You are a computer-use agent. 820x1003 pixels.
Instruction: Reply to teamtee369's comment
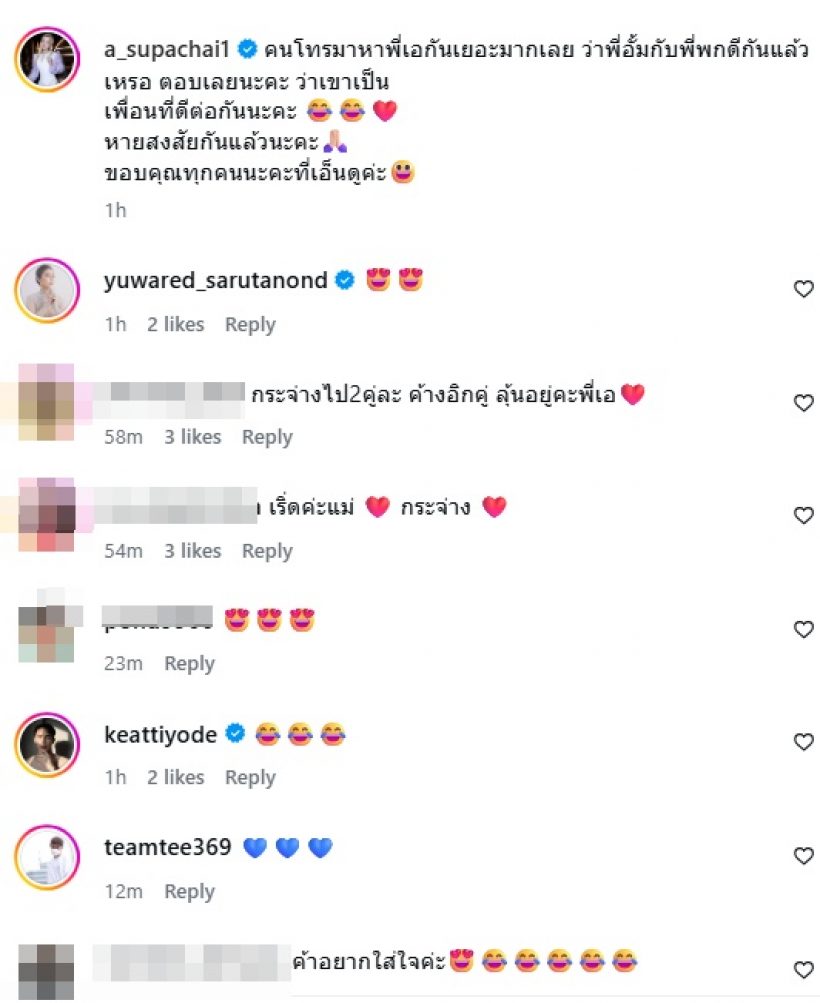189,891
